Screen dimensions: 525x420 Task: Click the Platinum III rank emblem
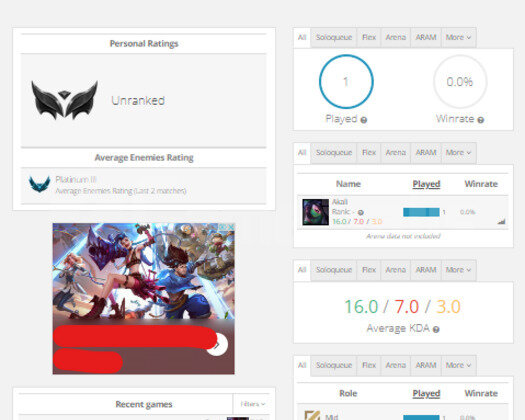(x=40, y=184)
